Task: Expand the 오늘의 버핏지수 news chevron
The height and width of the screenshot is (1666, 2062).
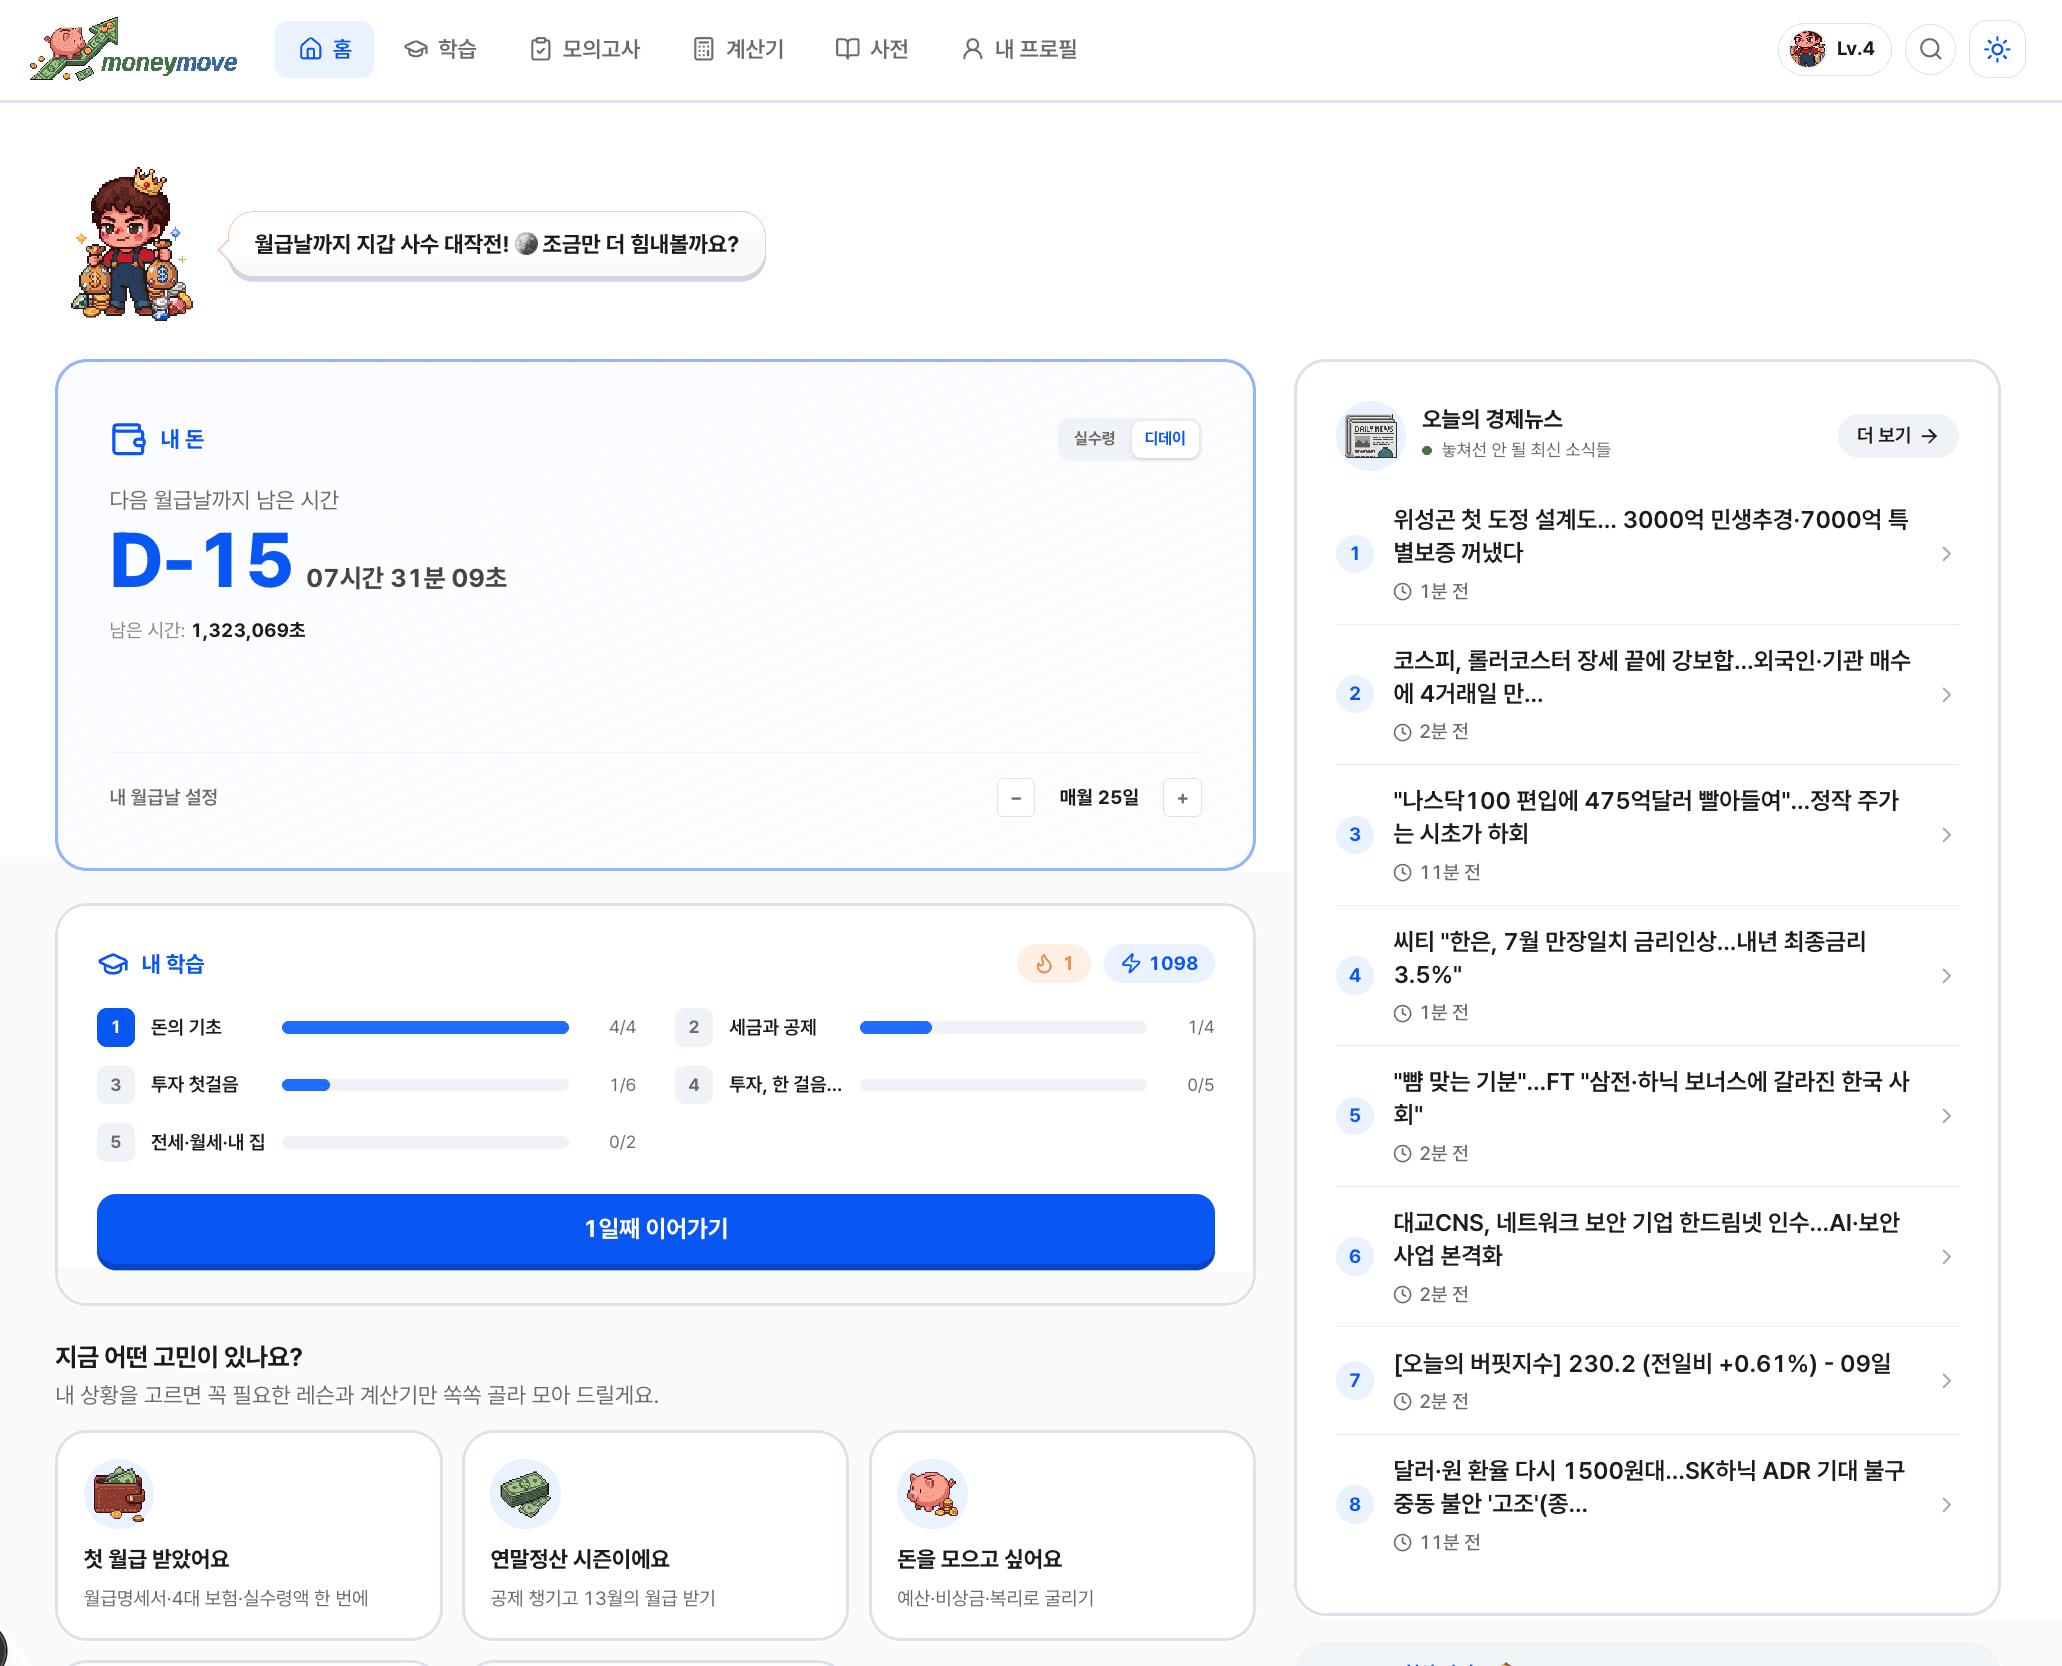Action: pos(1946,1381)
